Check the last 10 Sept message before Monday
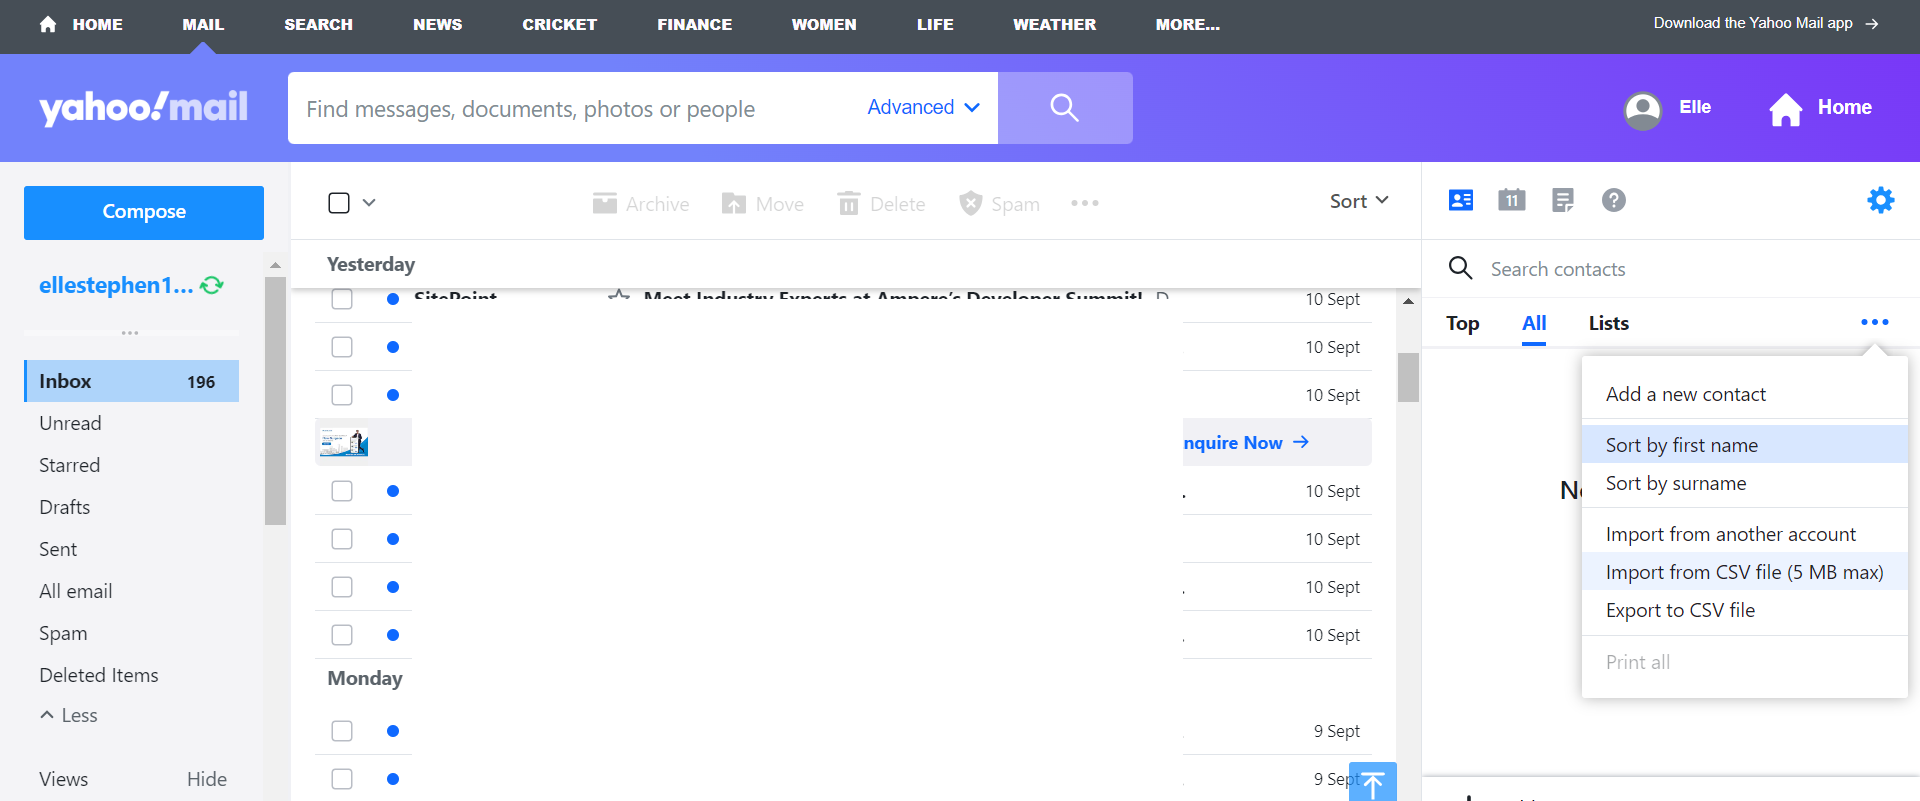Viewport: 1920px width, 801px height. (342, 635)
